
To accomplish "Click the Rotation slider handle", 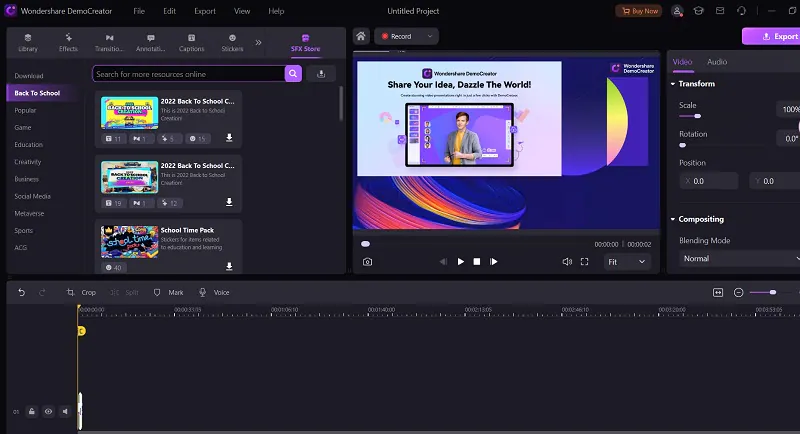I will point(683,145).
